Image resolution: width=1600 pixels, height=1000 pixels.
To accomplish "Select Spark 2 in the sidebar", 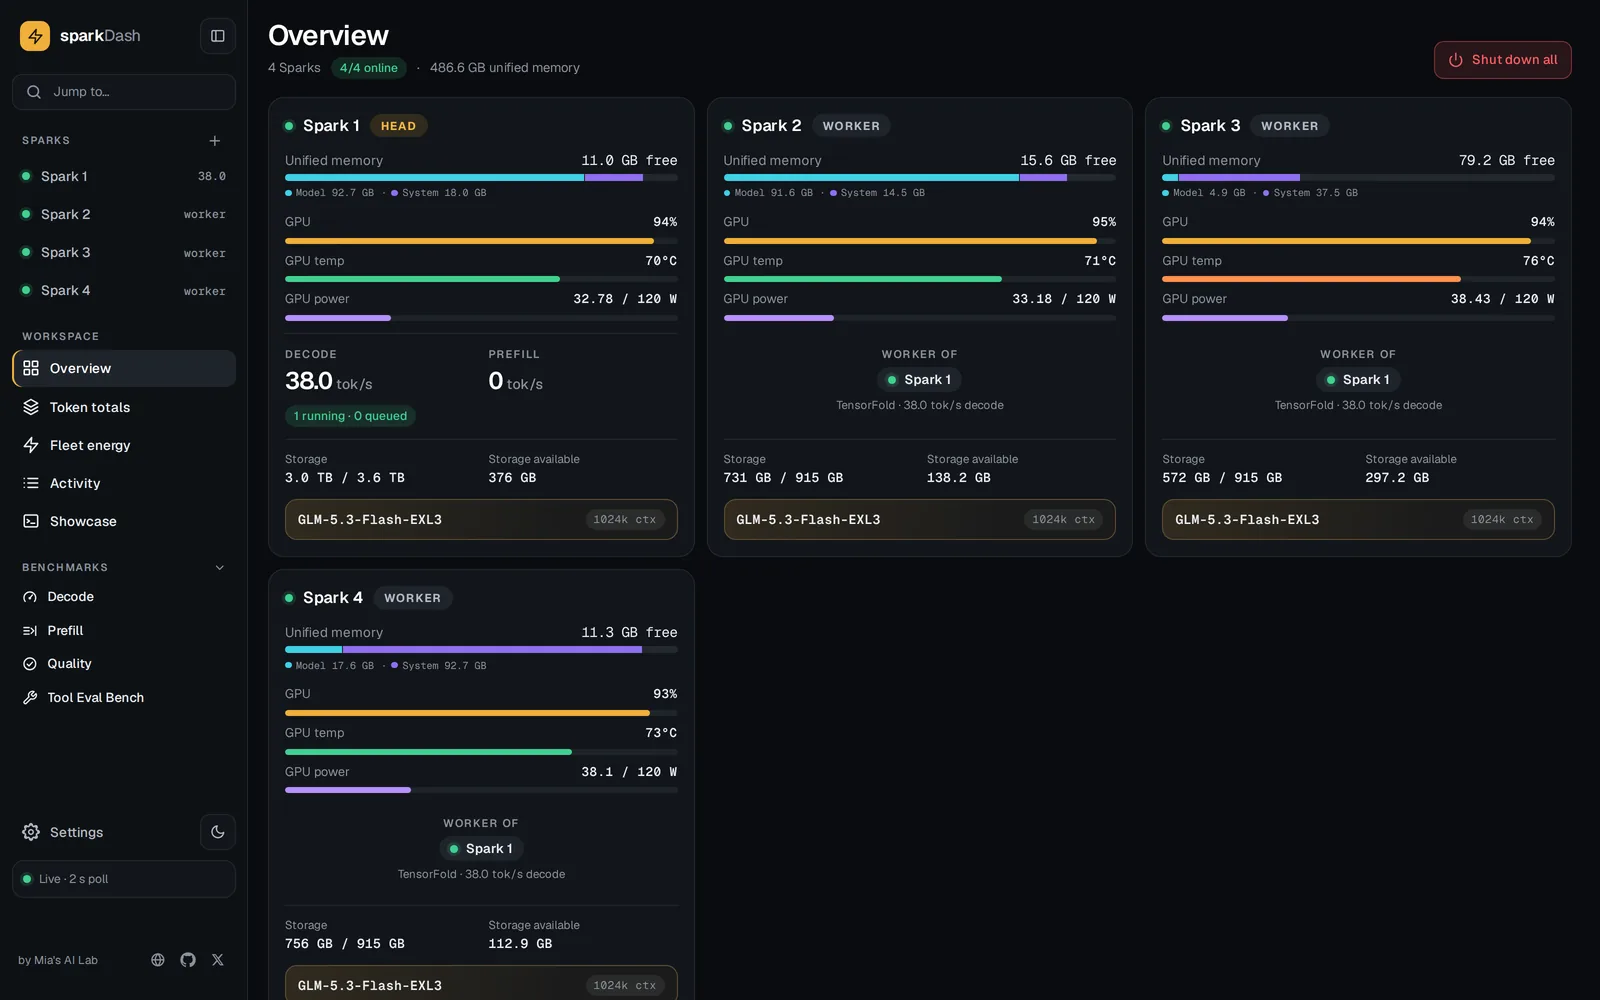I will click(124, 214).
